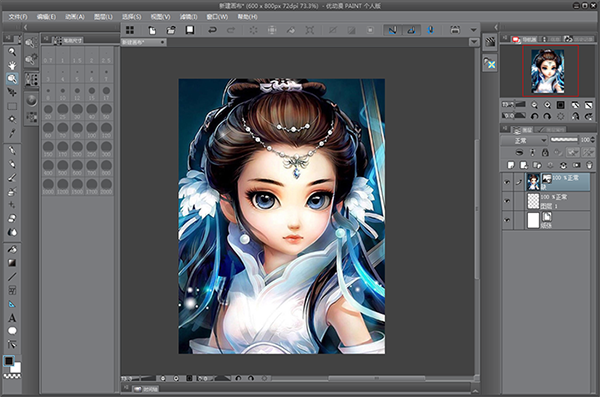Choose brush size 20 preset
Viewport: 600px width, 397px height.
(x=48, y=111)
